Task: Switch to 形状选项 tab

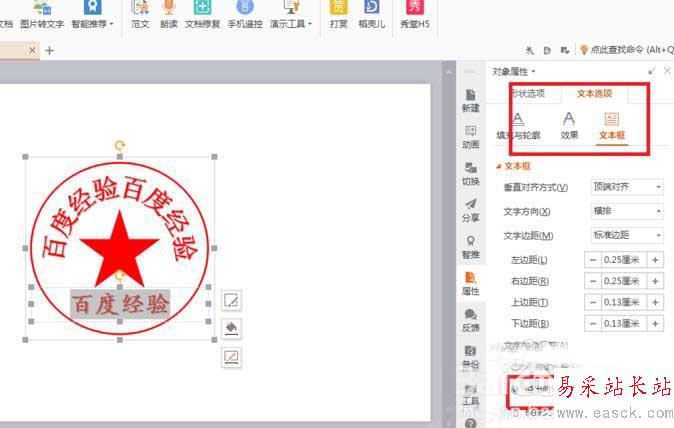Action: (528, 93)
